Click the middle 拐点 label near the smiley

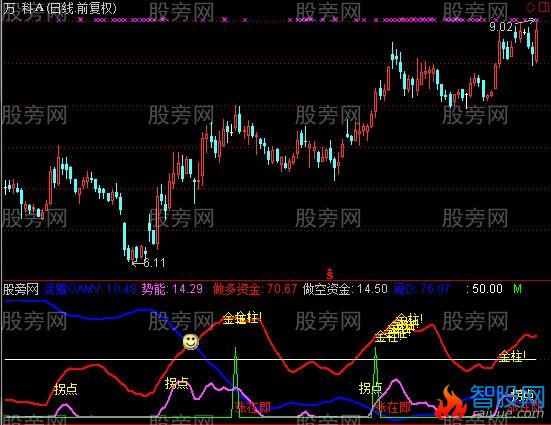pyautogui.click(x=177, y=383)
